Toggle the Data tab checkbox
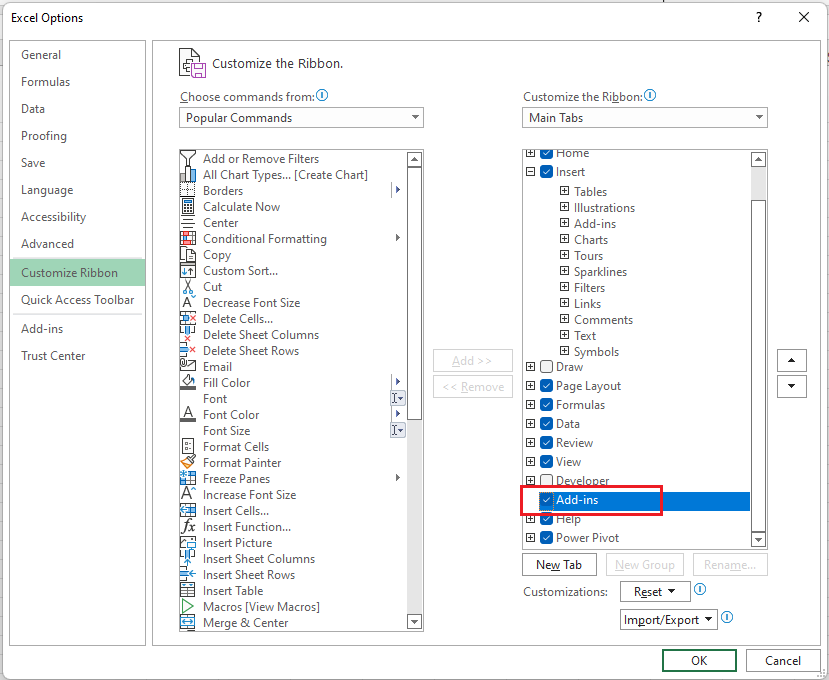The image size is (829, 680). click(547, 424)
